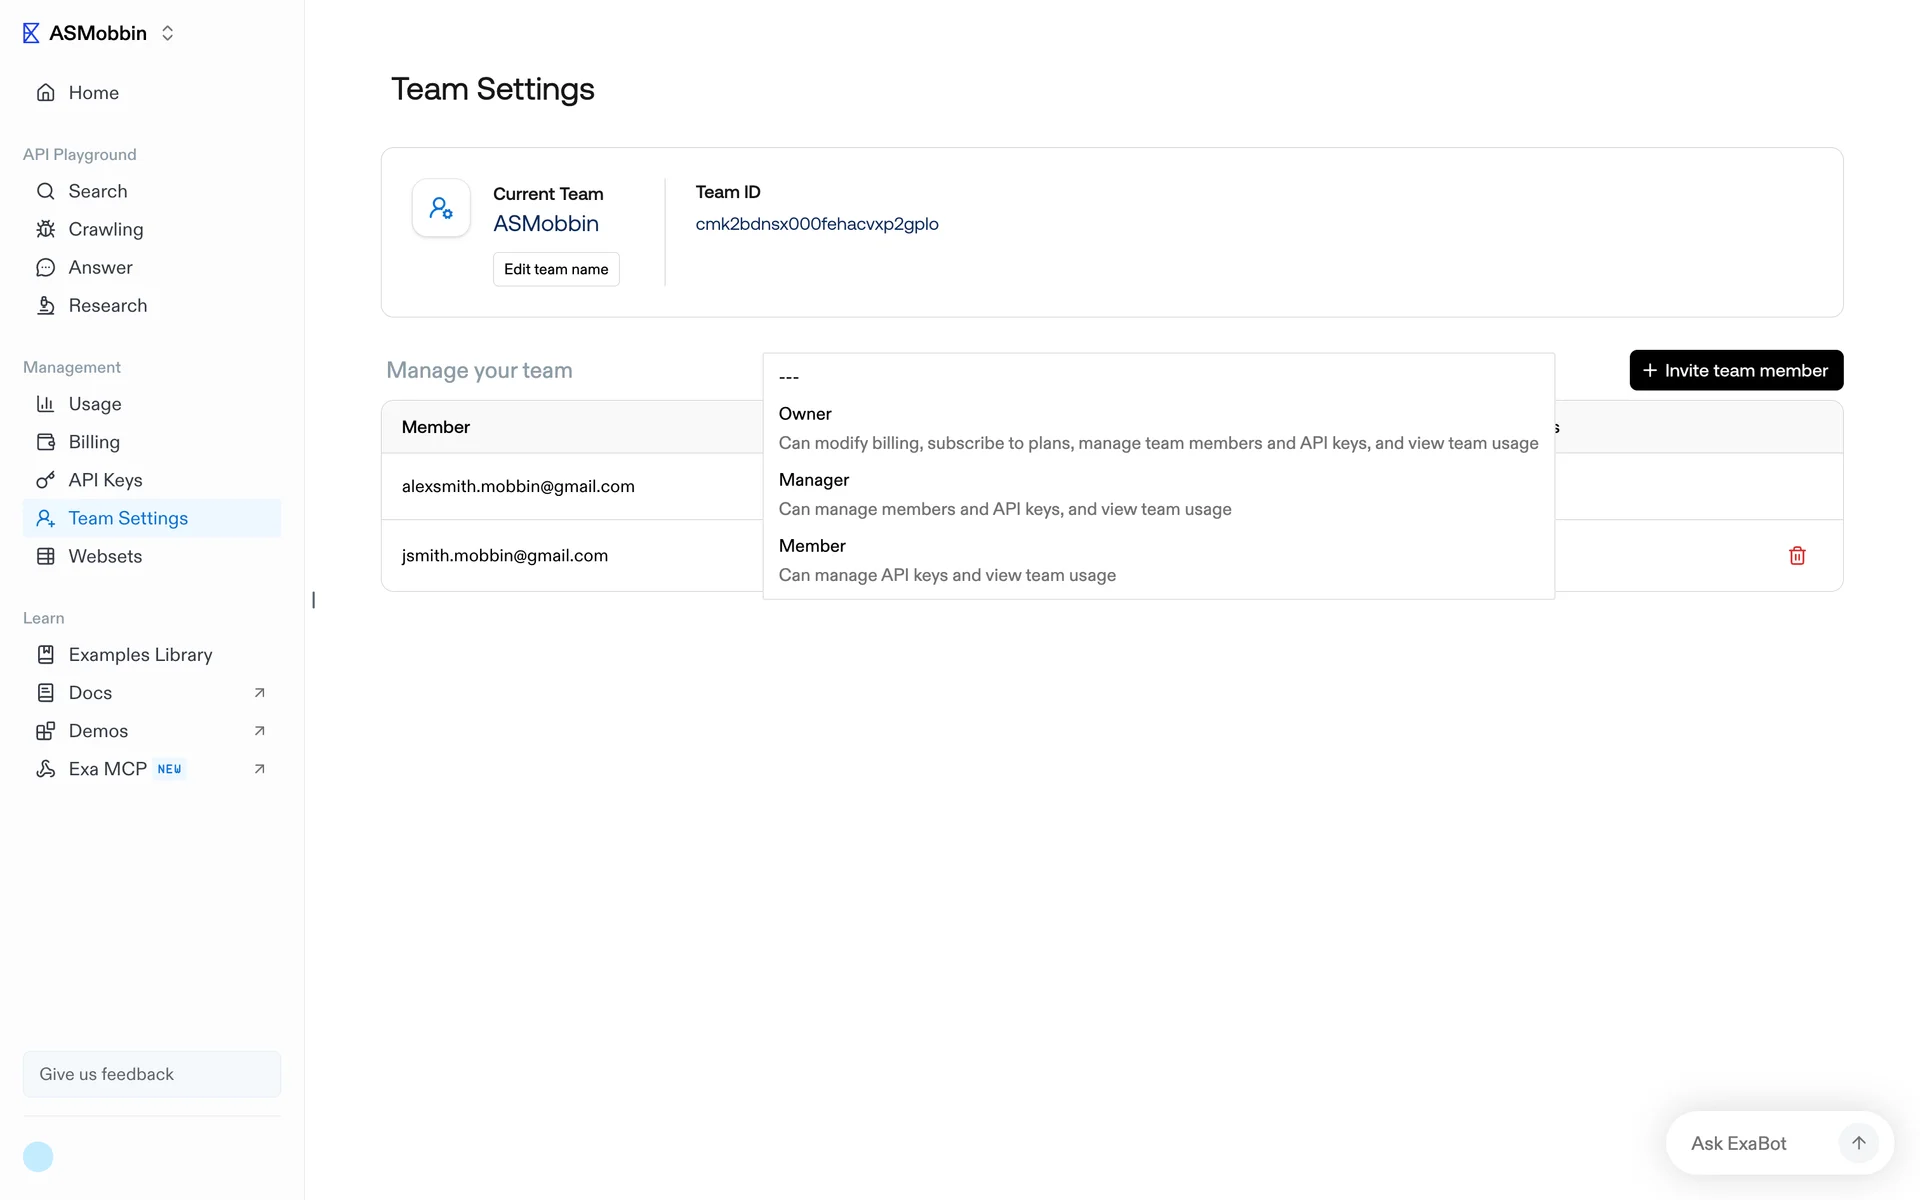Click the API Keys key icon

tap(46, 480)
